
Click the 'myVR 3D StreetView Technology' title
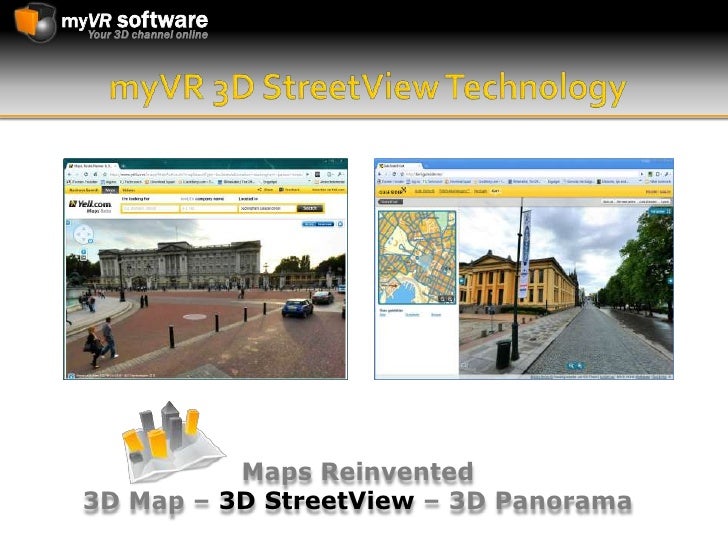coord(368,89)
